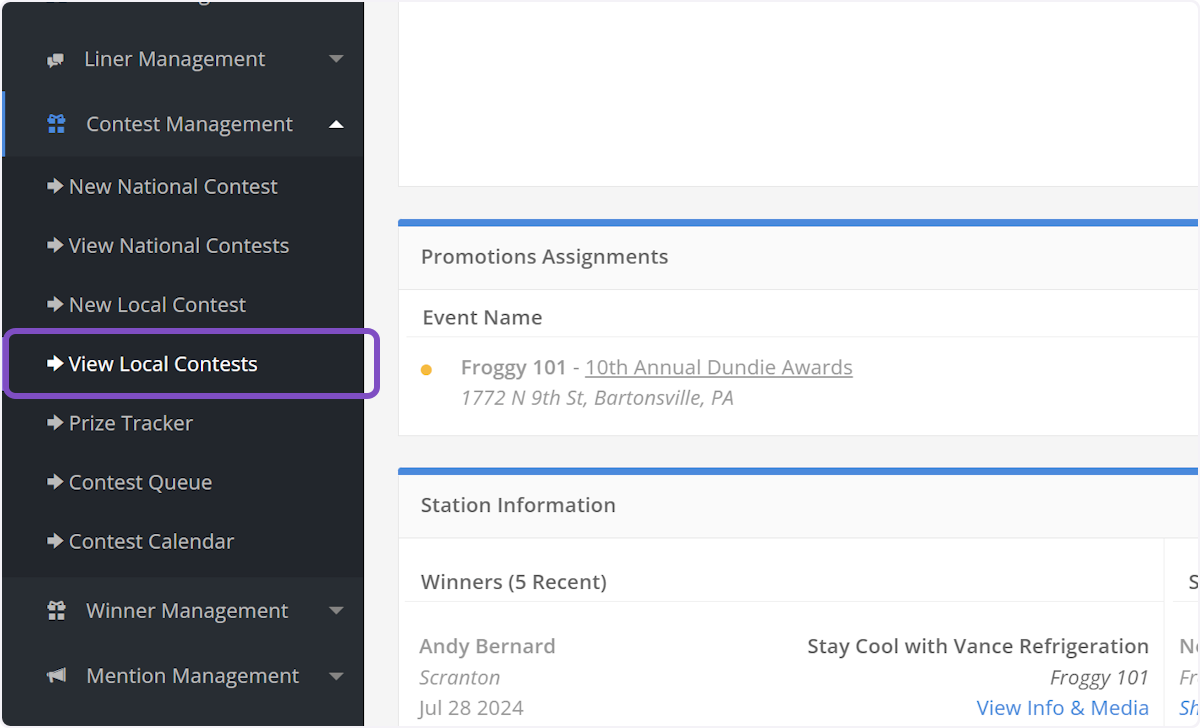The width and height of the screenshot is (1200, 728).
Task: Open View Local Contests page
Action: [163, 364]
